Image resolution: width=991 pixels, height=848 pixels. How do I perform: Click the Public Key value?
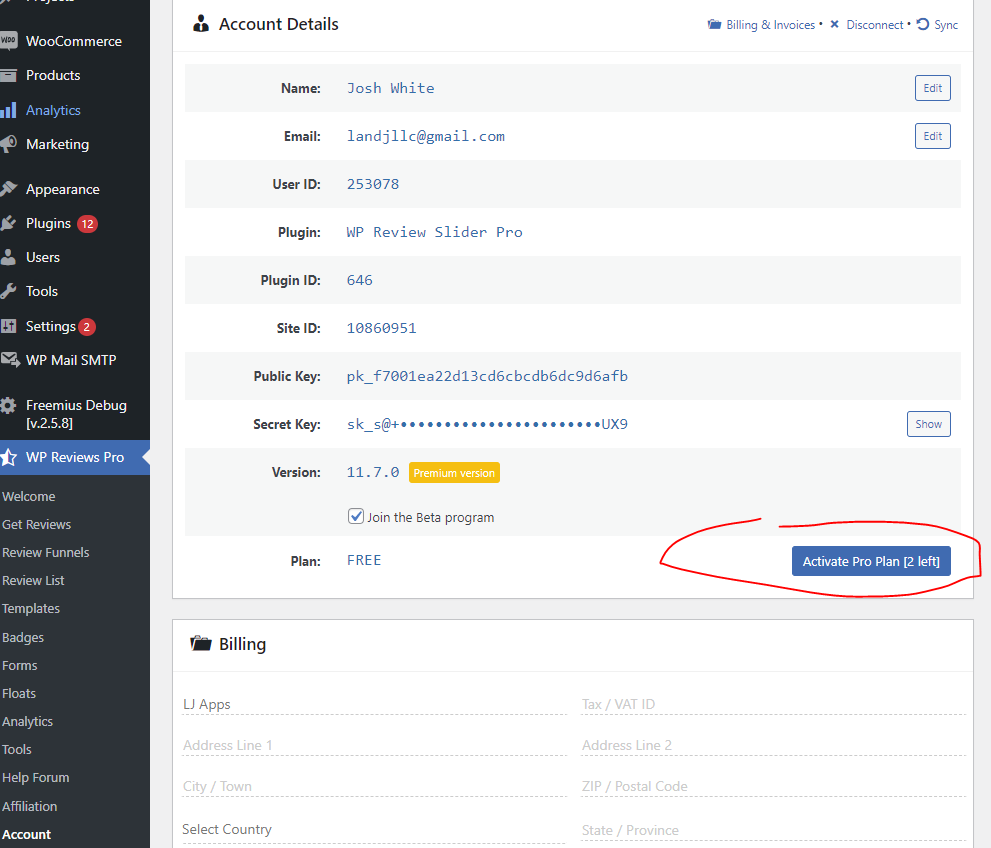(x=487, y=376)
